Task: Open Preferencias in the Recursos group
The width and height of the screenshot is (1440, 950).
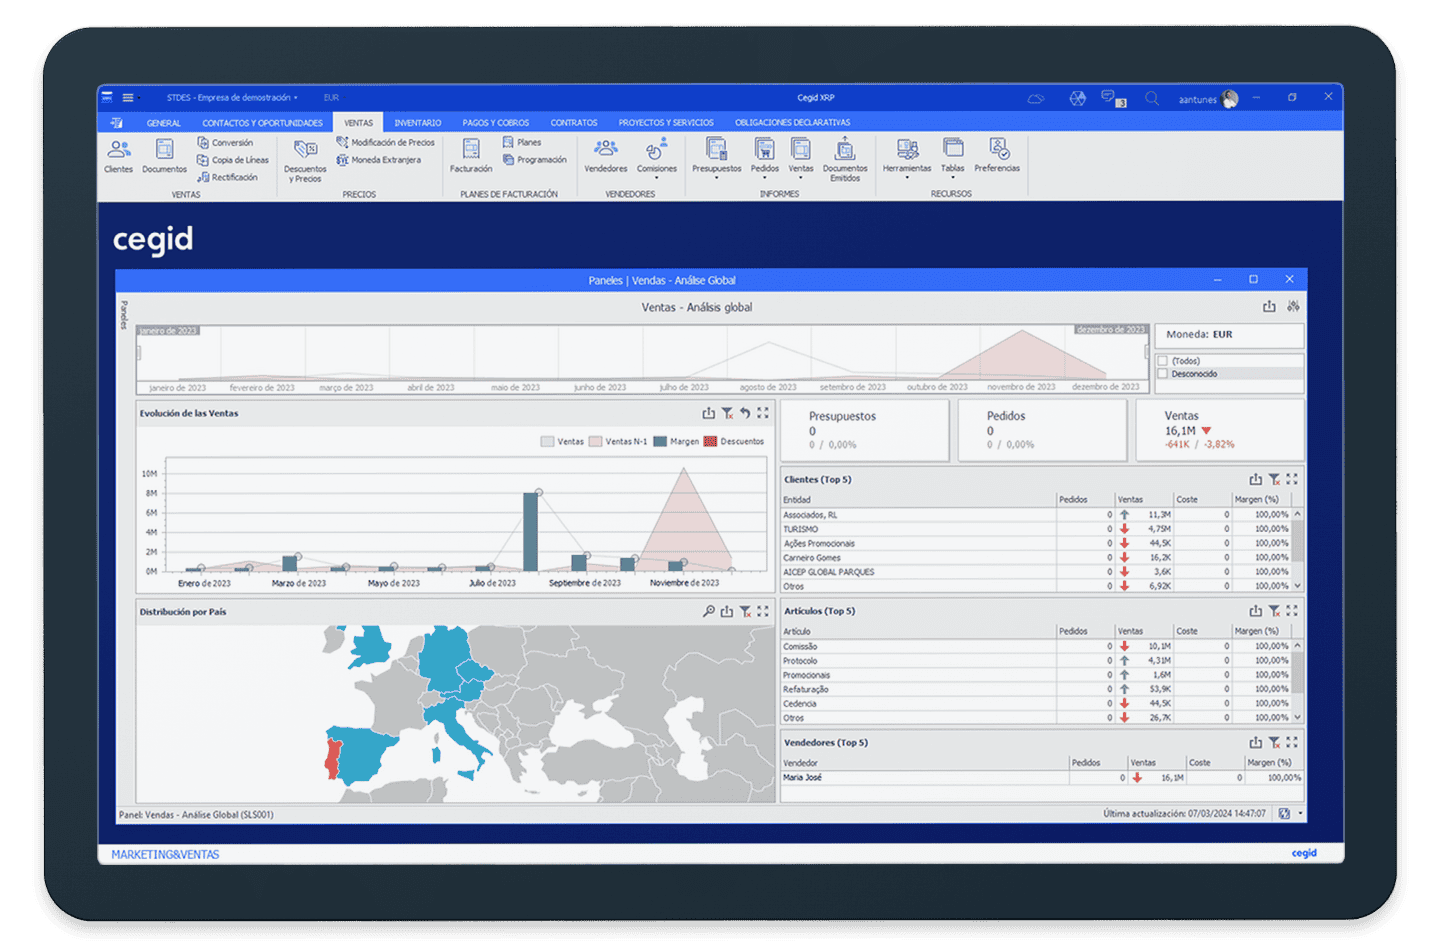Action: pos(997,153)
